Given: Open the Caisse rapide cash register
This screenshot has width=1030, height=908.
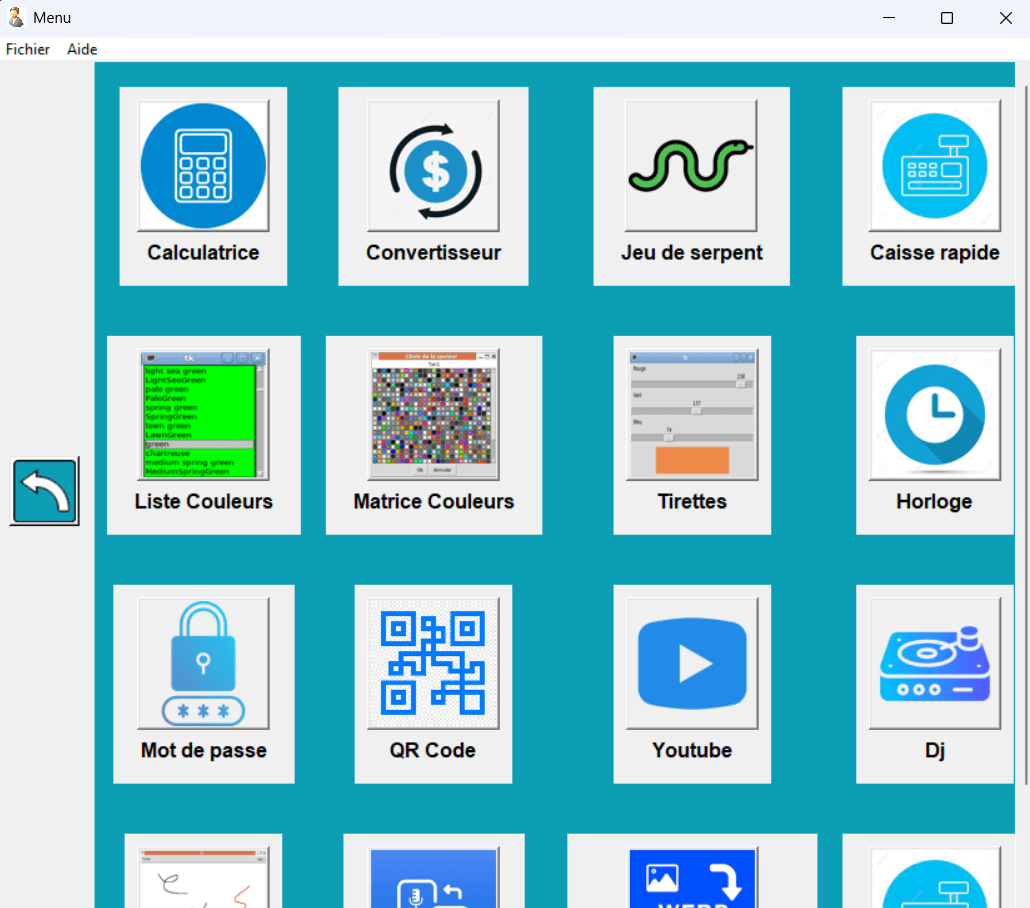Looking at the screenshot, I should [x=935, y=166].
